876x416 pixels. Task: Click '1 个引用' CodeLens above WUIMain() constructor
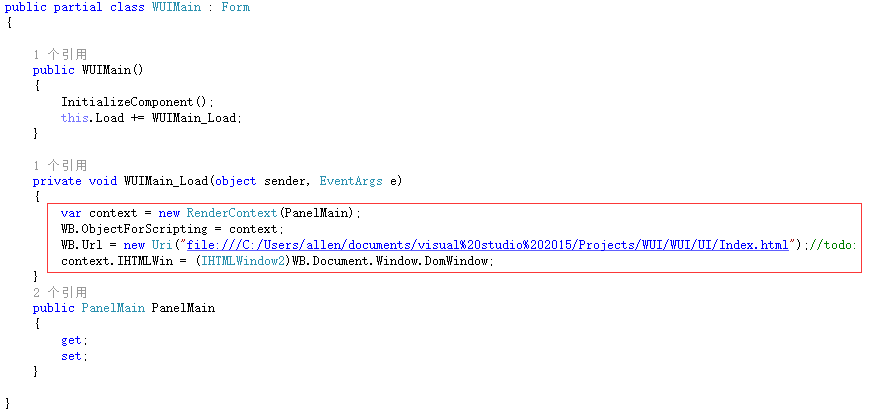[x=60, y=54]
